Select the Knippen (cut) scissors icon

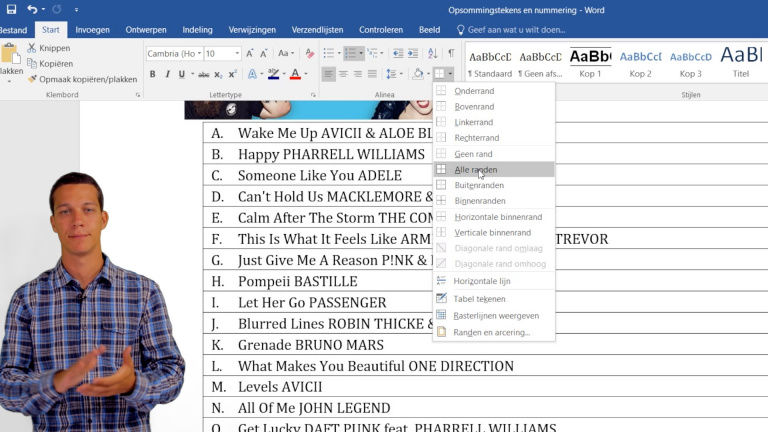(x=32, y=48)
